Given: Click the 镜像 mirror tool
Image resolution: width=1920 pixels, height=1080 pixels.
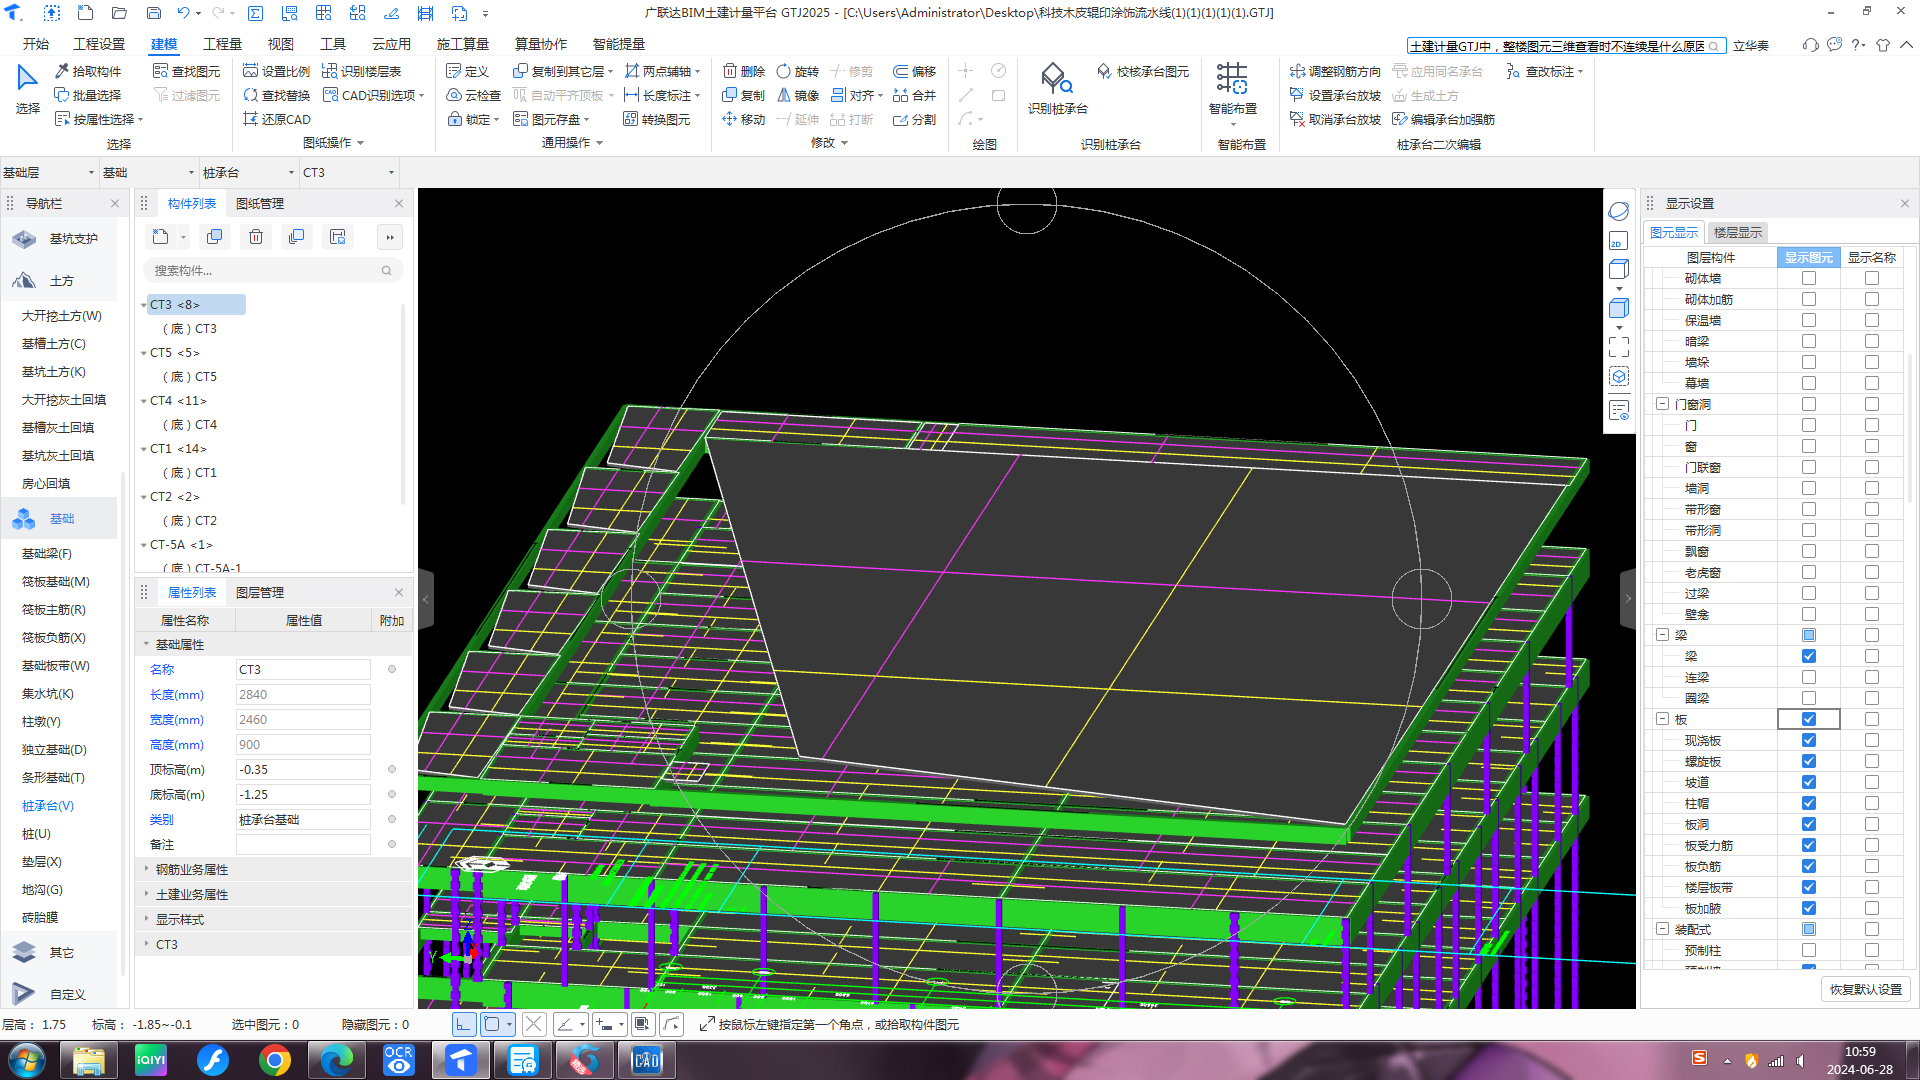Looking at the screenshot, I should pos(798,95).
